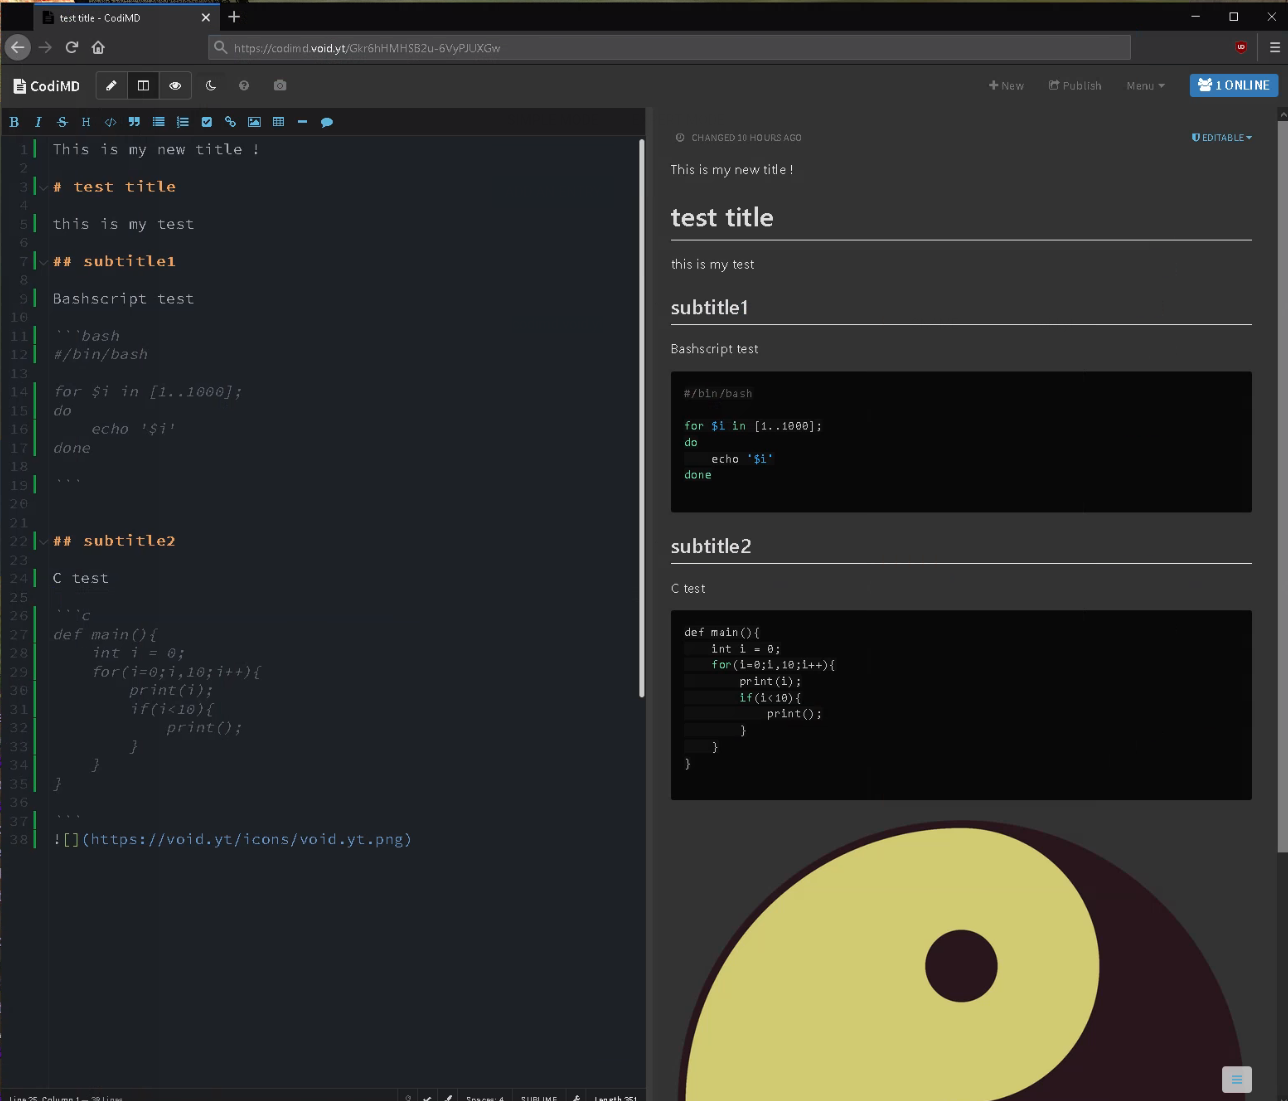Click the 'subtitle1' heading in preview
Screen dimensions: 1288x1101
[x=709, y=308]
